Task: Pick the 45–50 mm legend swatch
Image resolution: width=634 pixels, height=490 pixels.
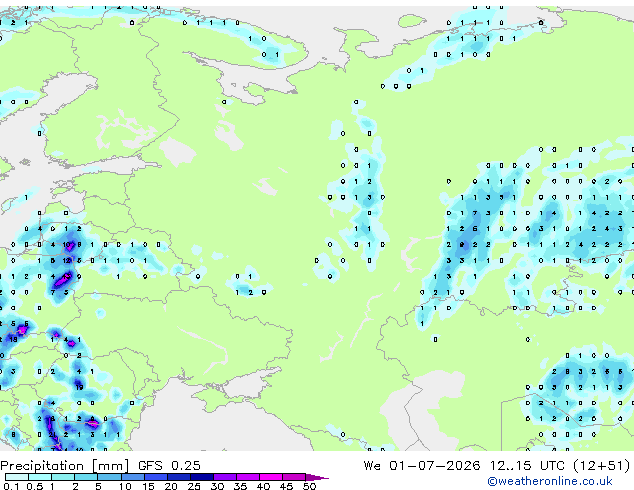Action: click(x=294, y=477)
